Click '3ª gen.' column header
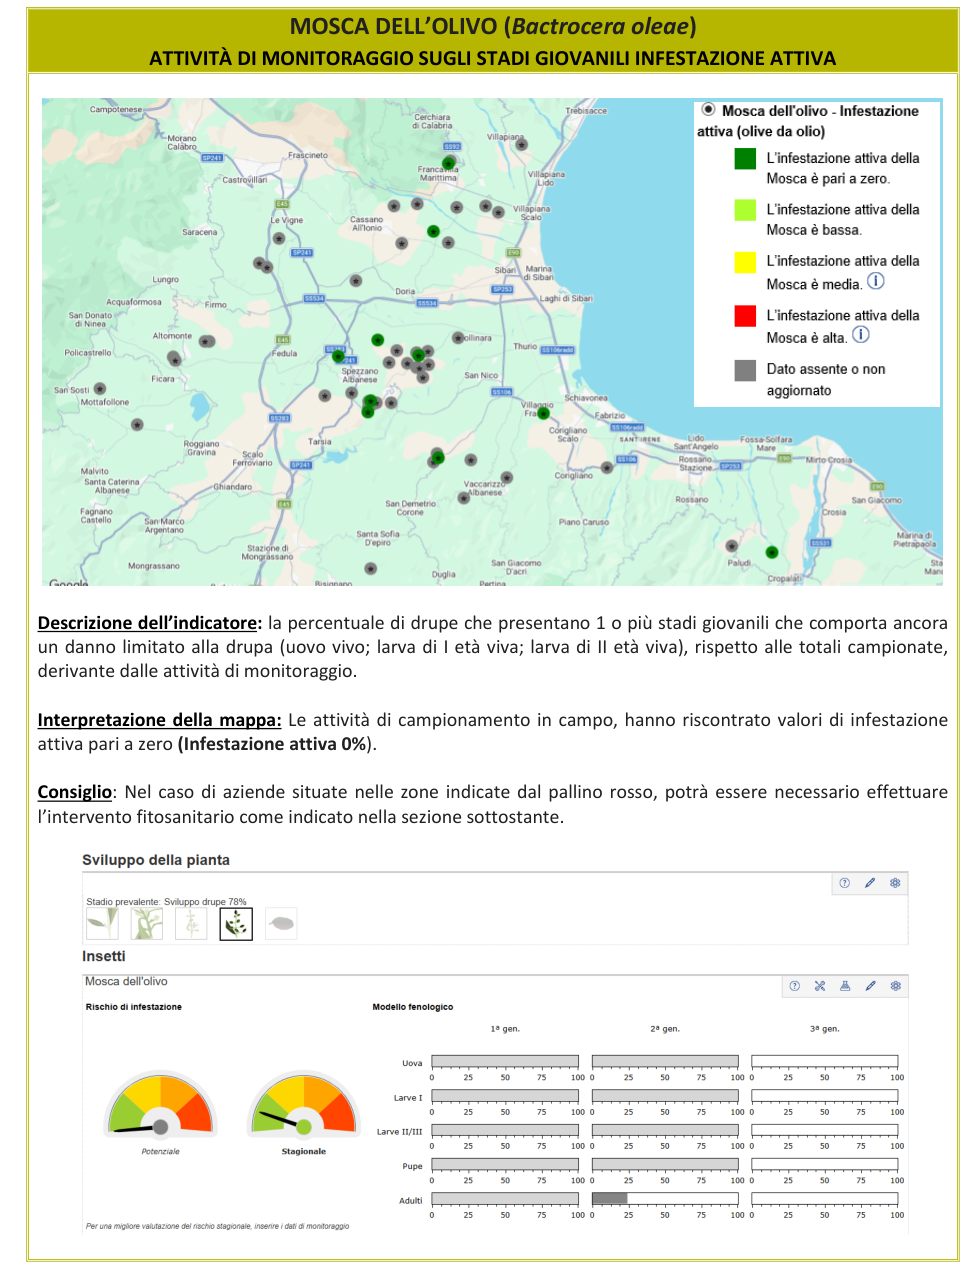 pos(825,1029)
